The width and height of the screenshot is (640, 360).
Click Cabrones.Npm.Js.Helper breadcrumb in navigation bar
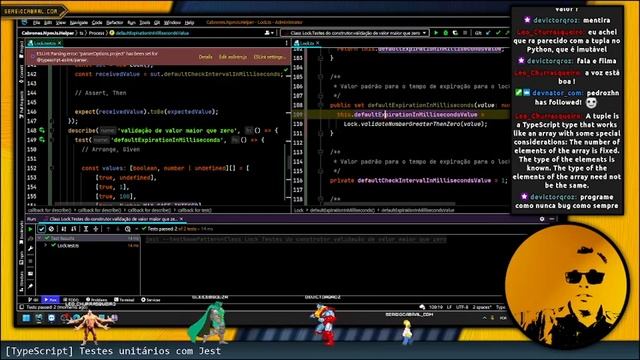tap(48, 33)
